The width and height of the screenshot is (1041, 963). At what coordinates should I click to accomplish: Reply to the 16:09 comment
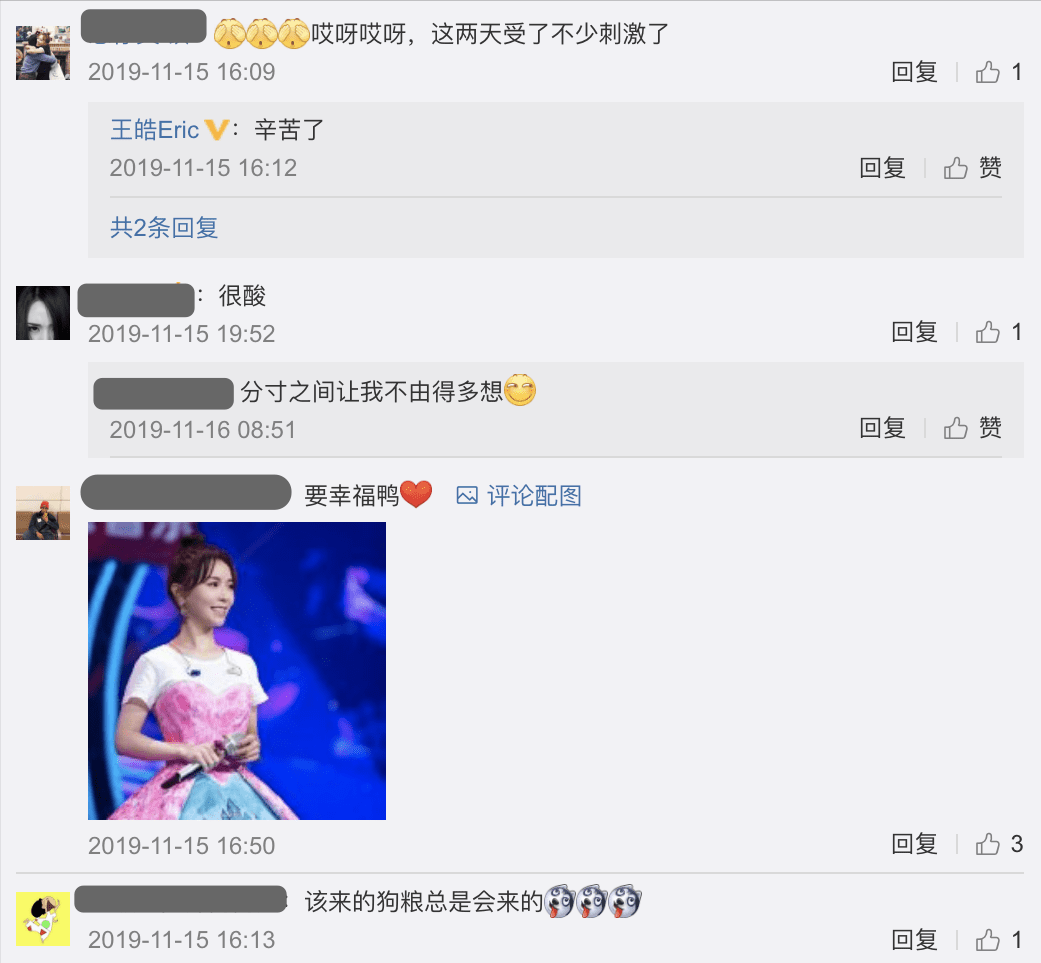[914, 72]
